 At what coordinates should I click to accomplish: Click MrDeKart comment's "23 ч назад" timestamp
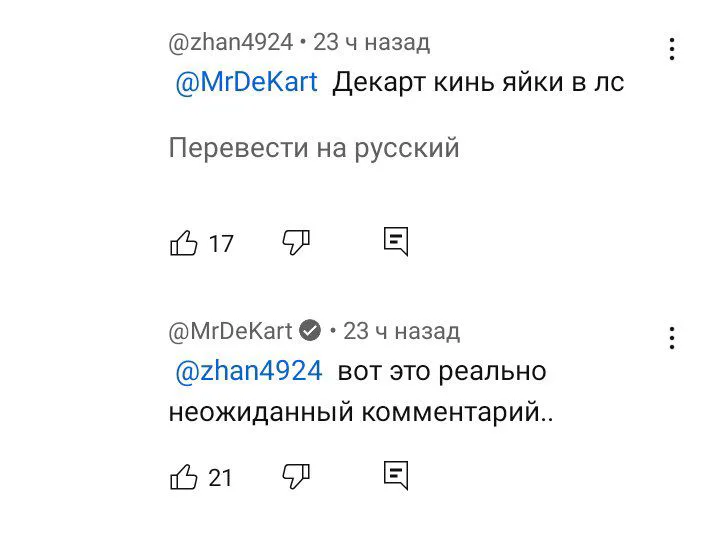click(x=401, y=331)
